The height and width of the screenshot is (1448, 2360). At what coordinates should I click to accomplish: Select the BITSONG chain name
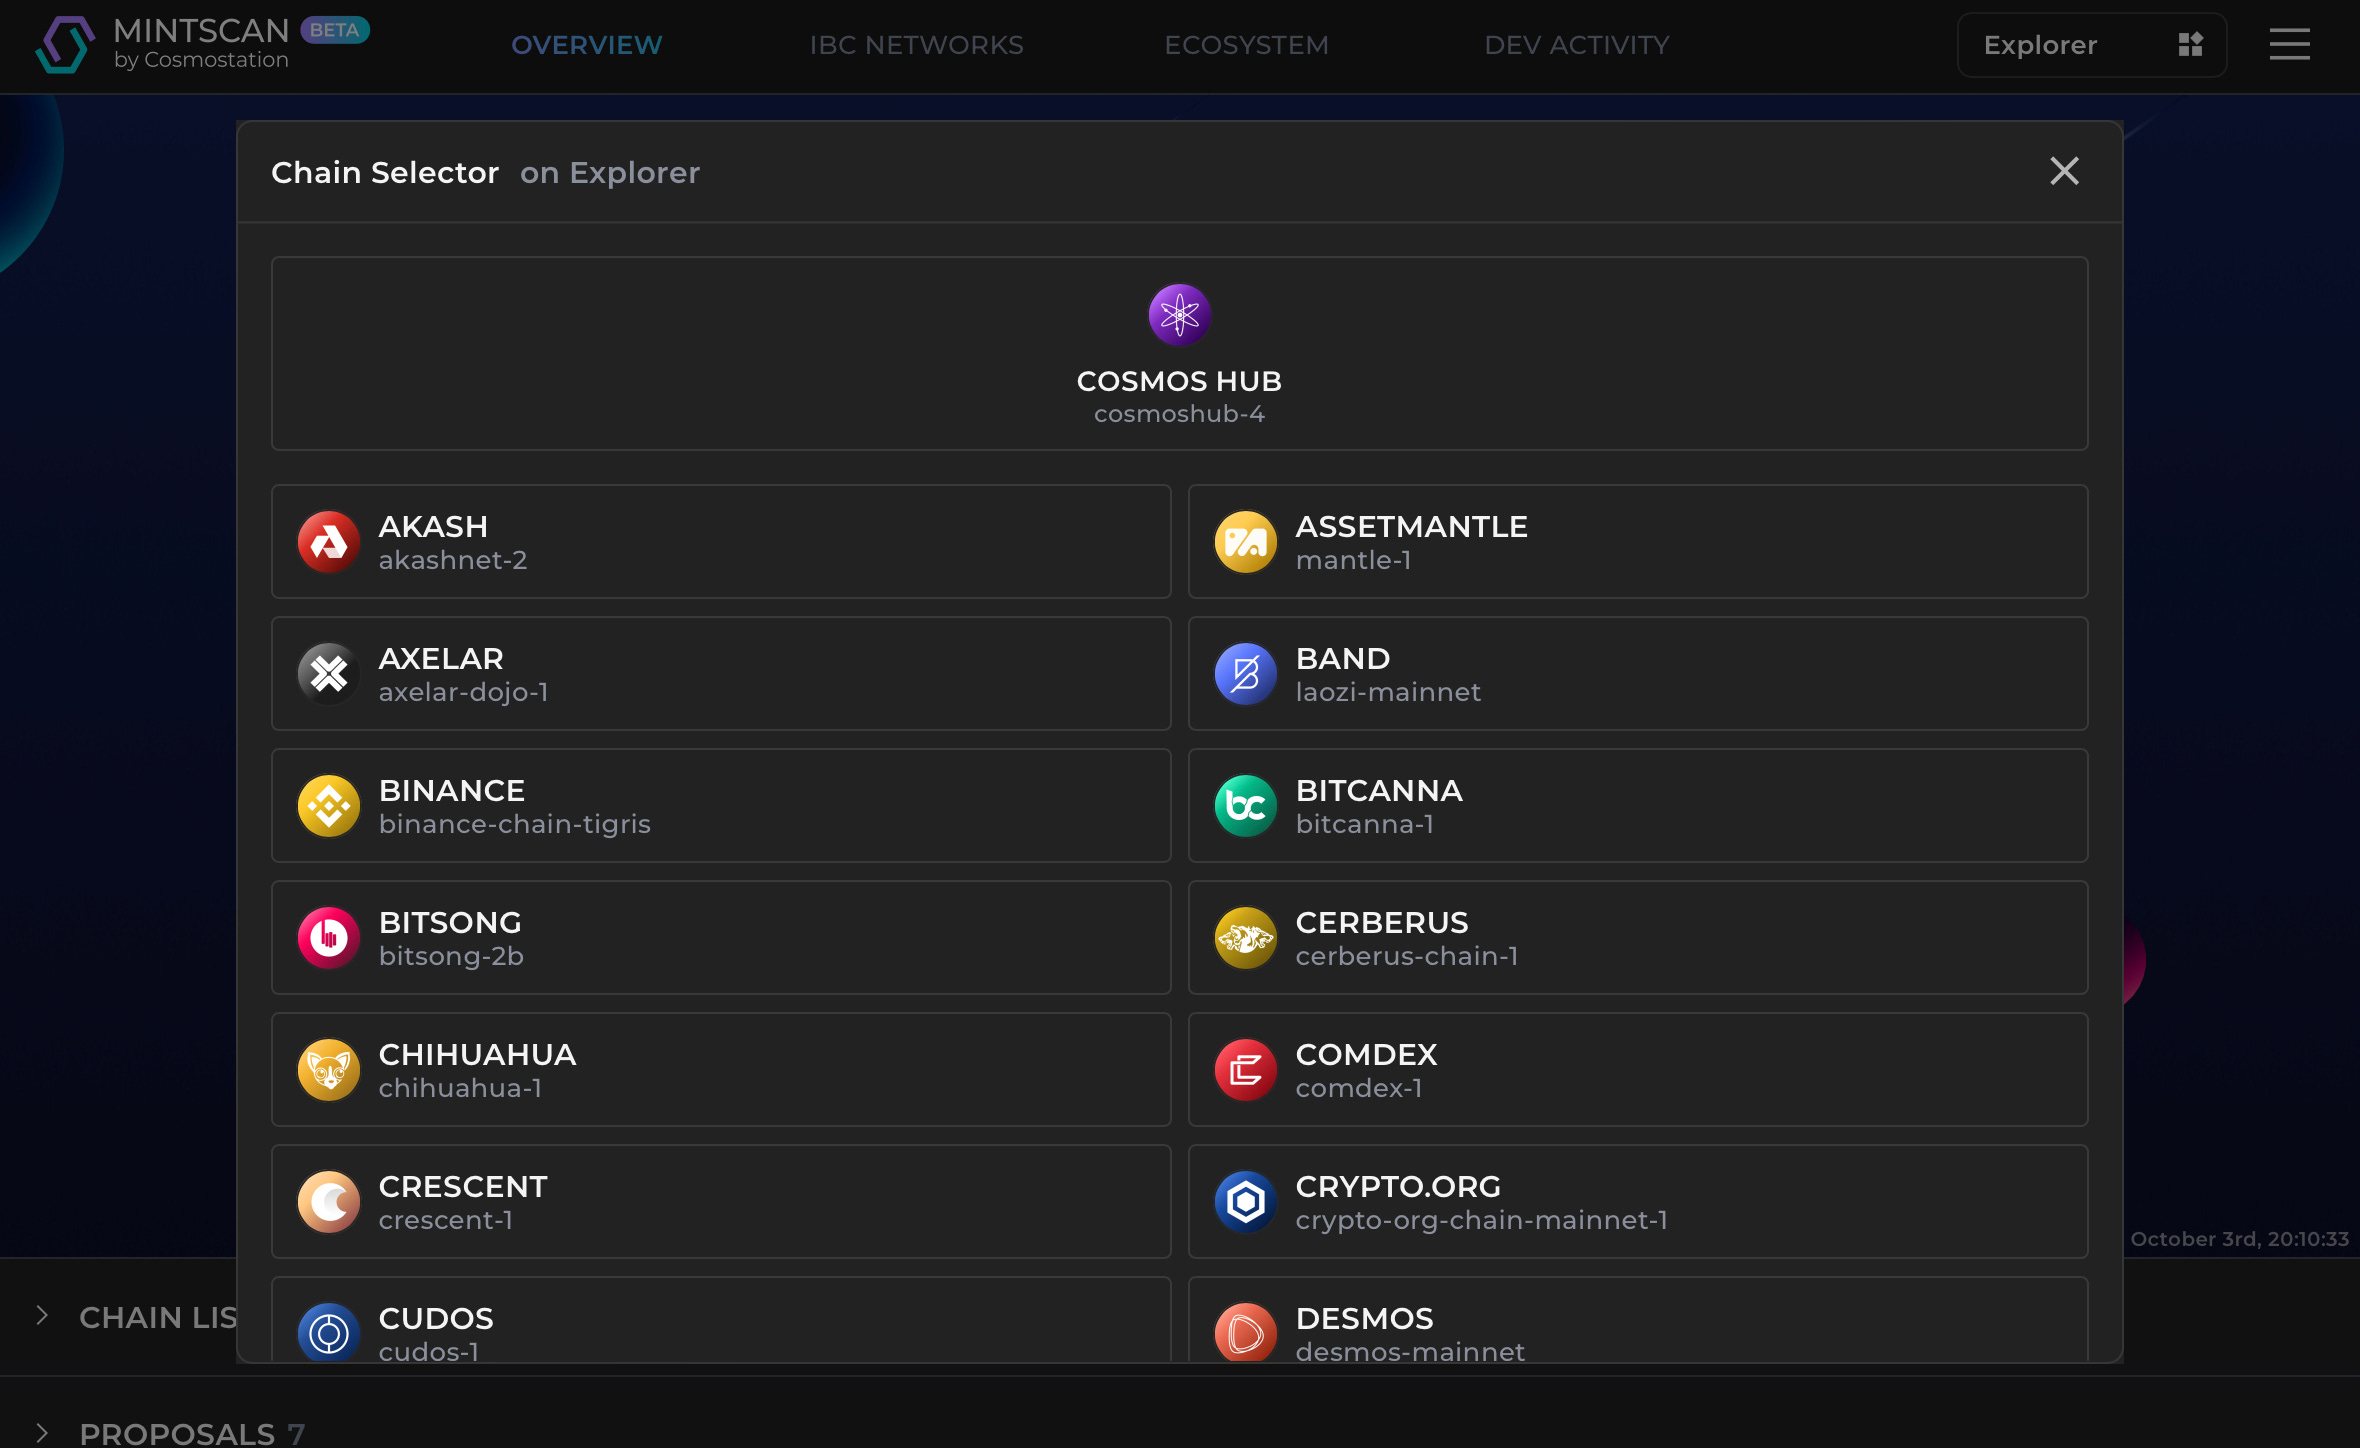(x=450, y=922)
